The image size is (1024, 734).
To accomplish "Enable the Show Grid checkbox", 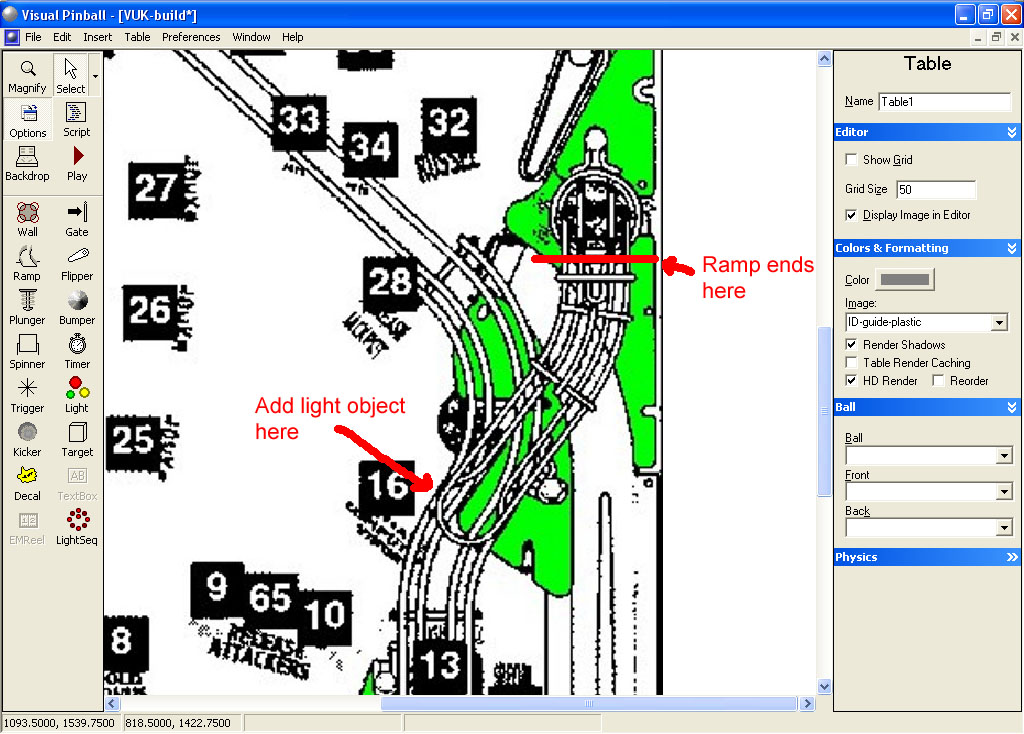I will [x=851, y=160].
